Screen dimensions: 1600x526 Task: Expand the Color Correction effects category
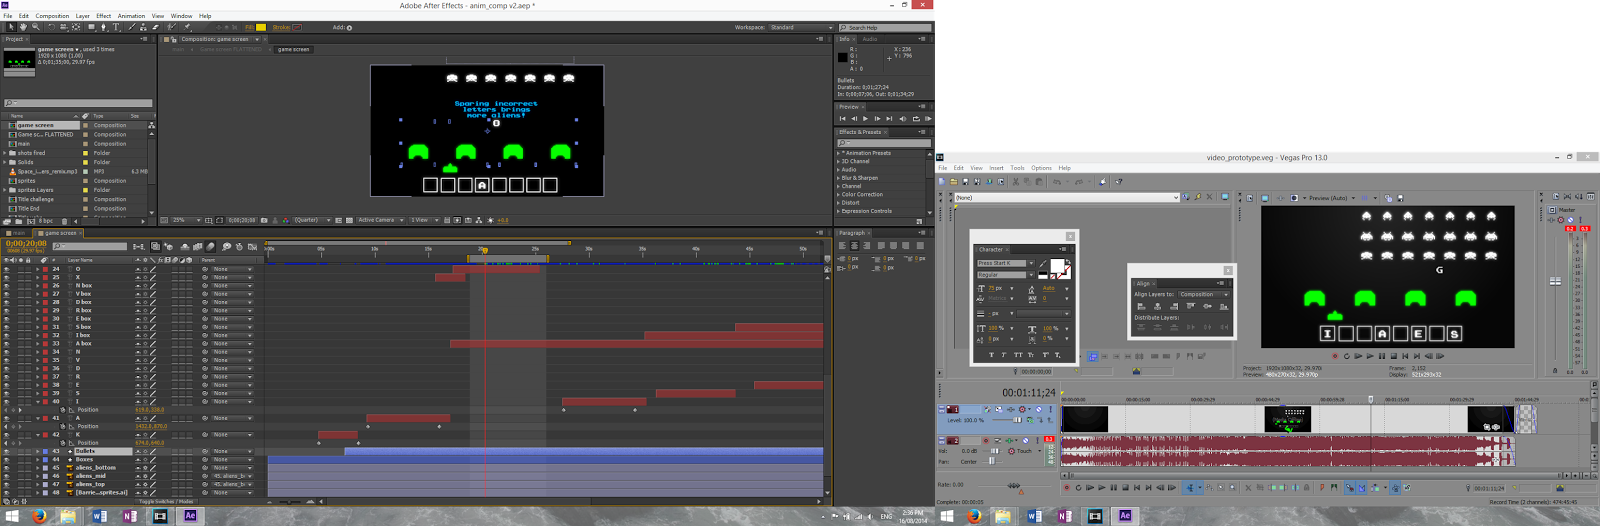tap(839, 195)
